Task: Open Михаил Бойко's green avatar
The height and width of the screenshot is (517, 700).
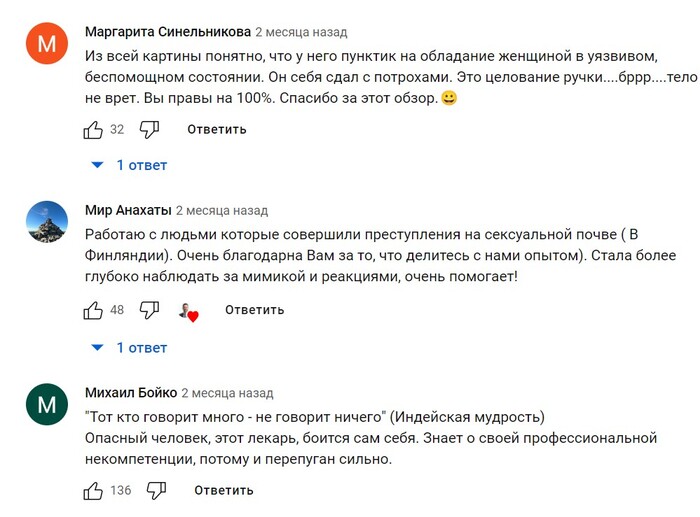Action: (47, 404)
